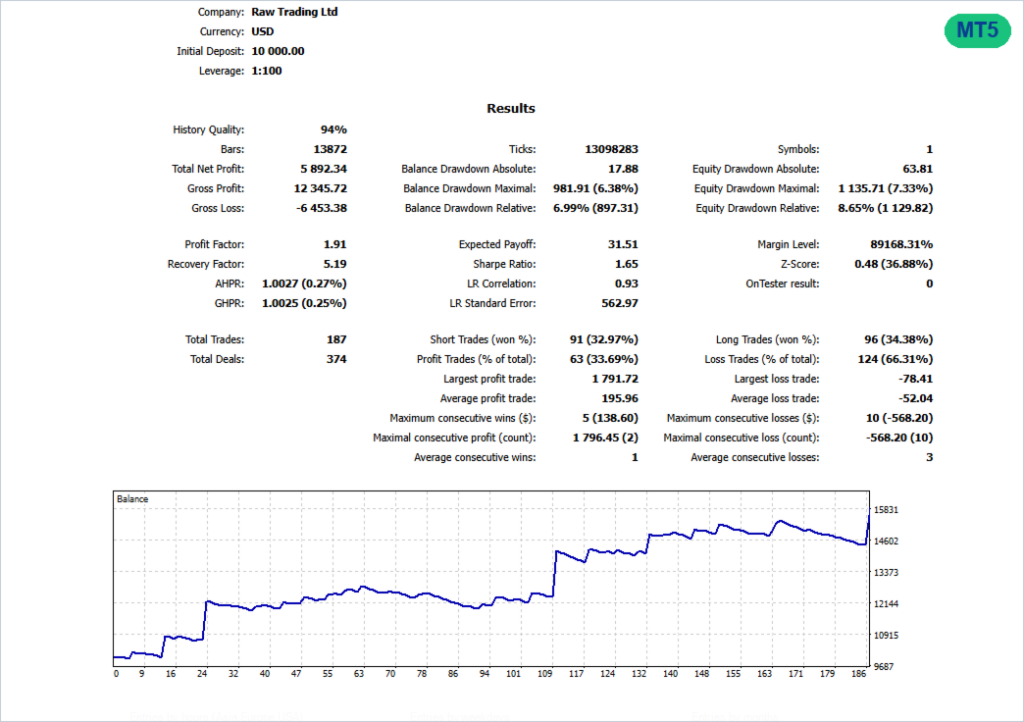Click the chart y-axis label '12144'
The width and height of the screenshot is (1024, 722).
[x=886, y=604]
